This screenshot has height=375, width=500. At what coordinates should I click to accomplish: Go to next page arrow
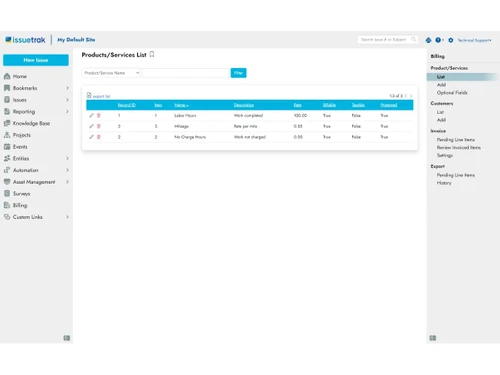pos(411,96)
